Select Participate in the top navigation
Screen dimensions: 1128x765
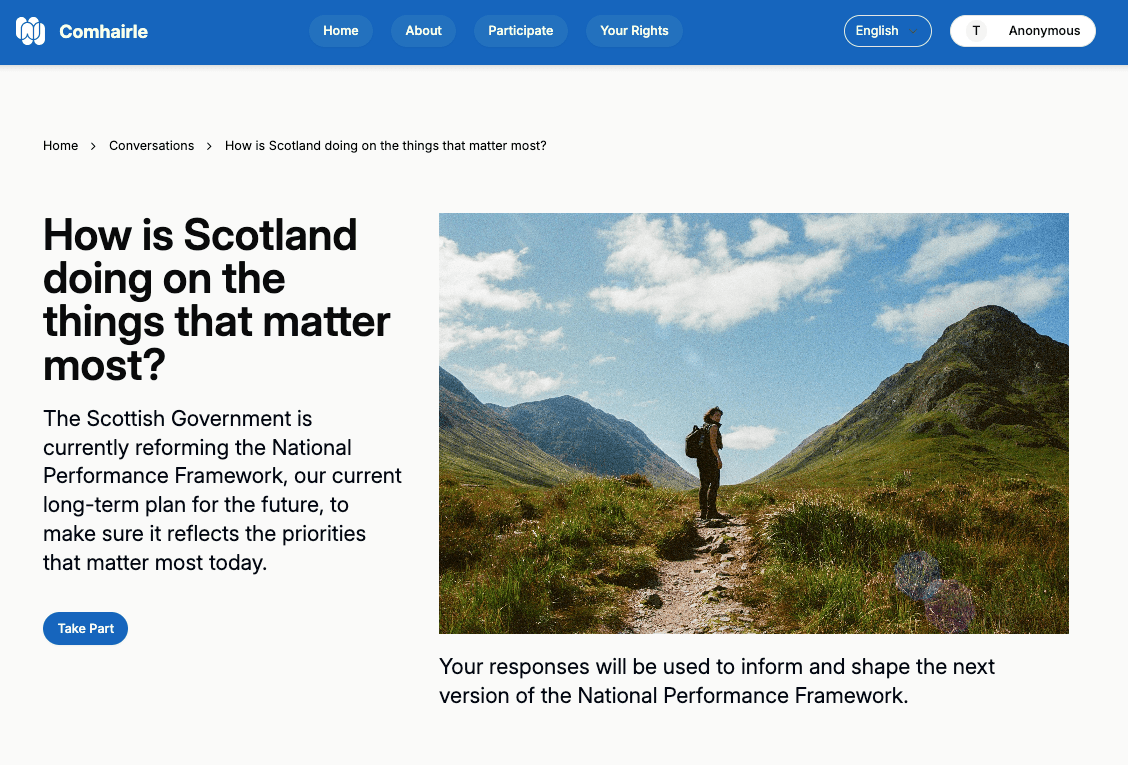(520, 31)
